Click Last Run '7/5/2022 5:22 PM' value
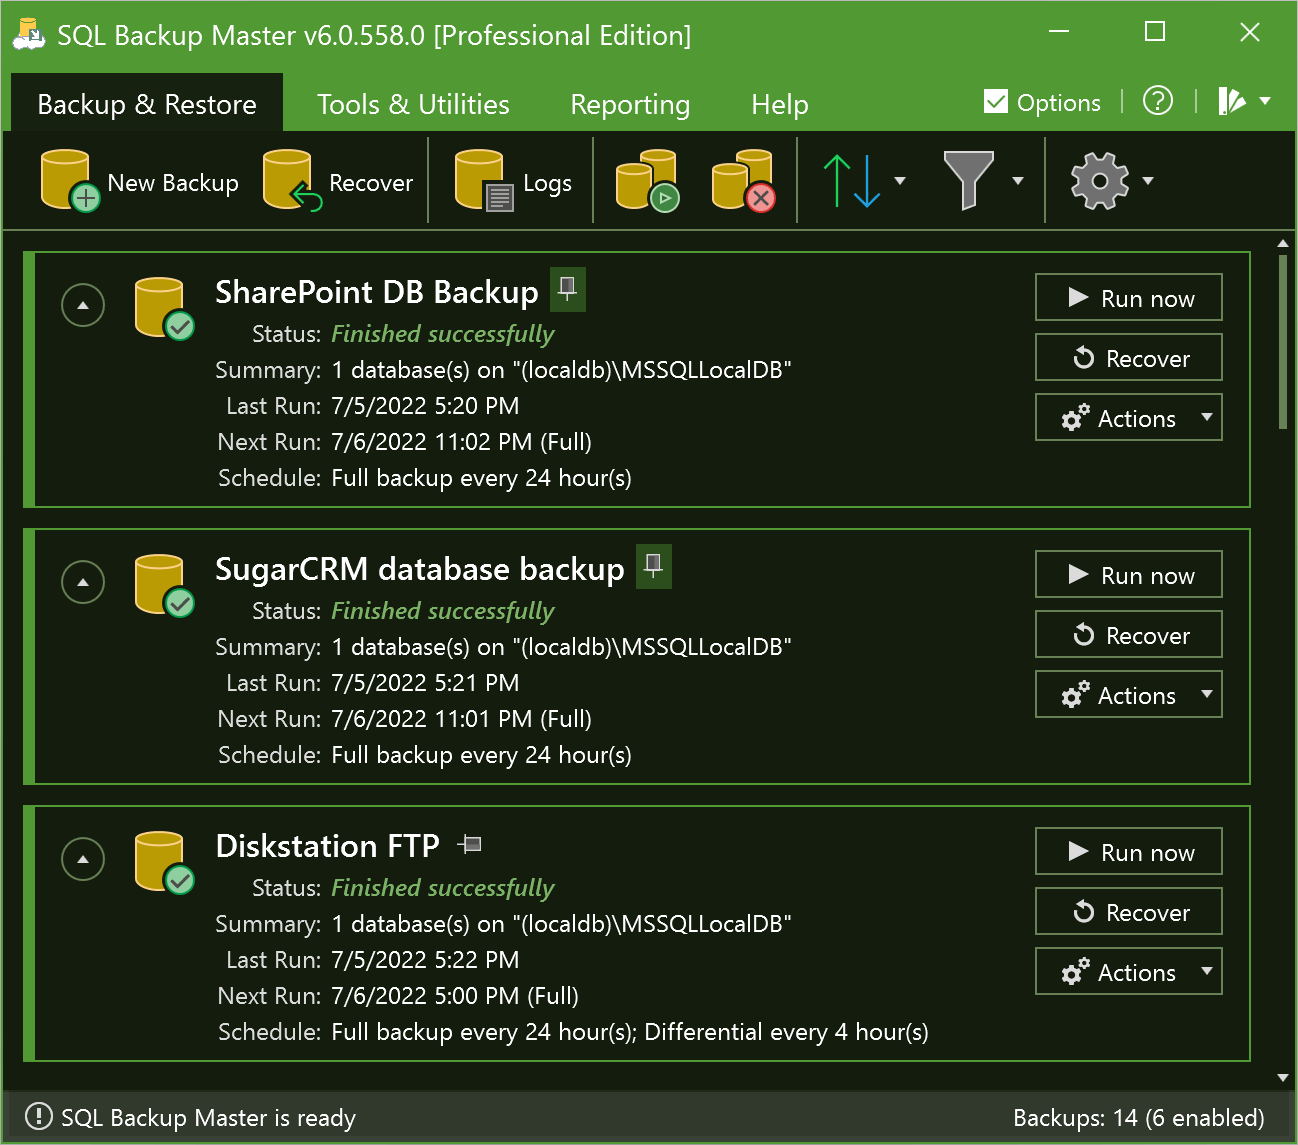Image resolution: width=1298 pixels, height=1145 pixels. click(425, 959)
